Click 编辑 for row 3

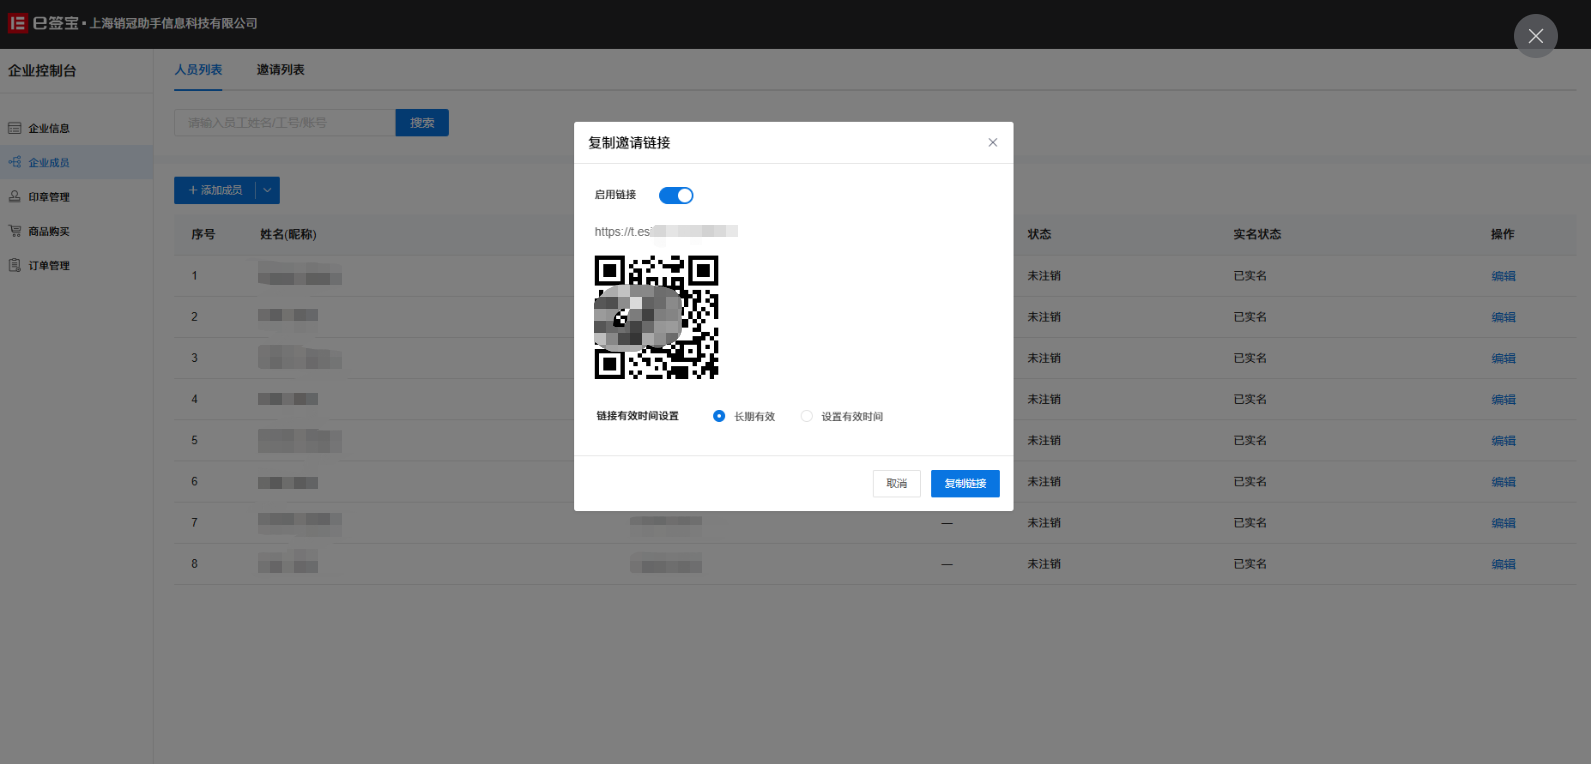point(1503,358)
